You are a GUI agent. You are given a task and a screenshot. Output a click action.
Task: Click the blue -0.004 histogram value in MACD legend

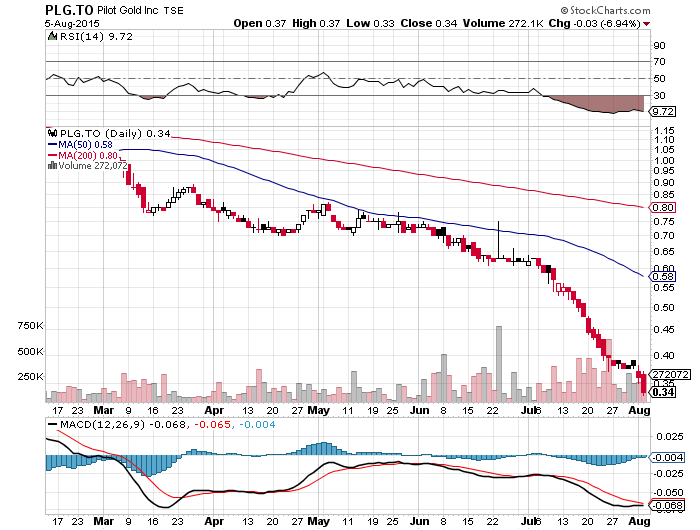pos(257,425)
